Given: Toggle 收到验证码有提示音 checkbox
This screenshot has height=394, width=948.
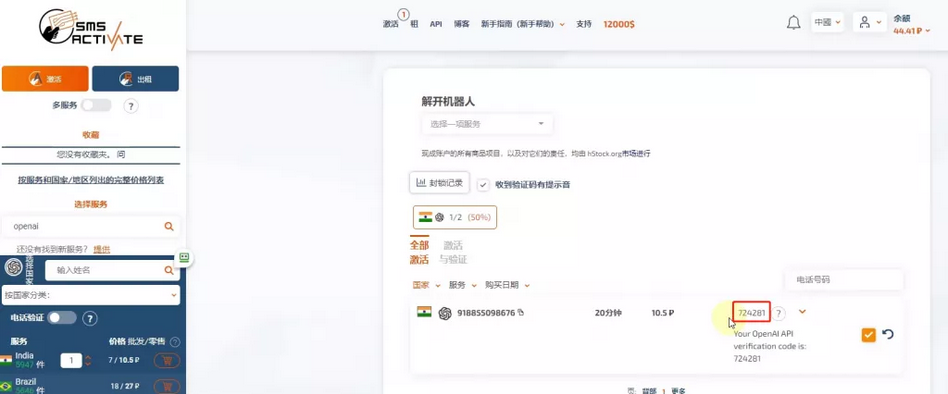Looking at the screenshot, I should tap(483, 185).
